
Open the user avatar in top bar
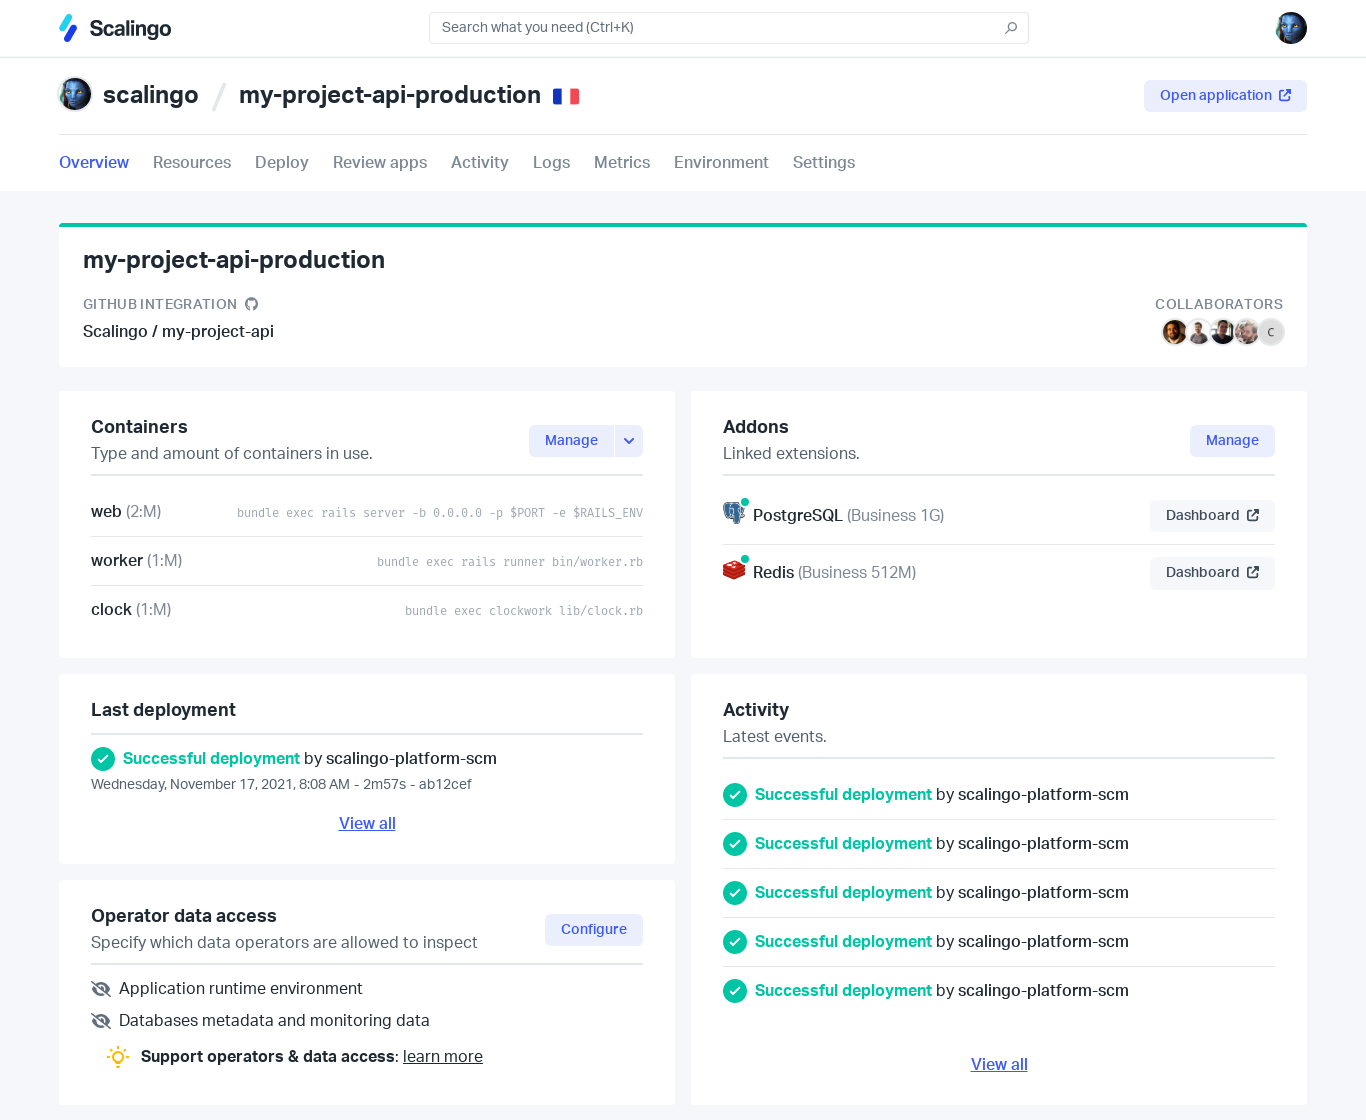pos(1291,28)
